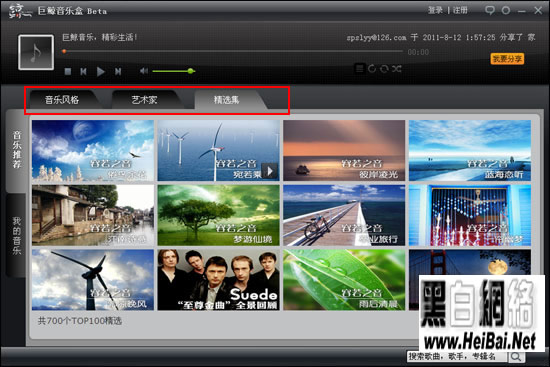
Task: Open the 宛若集 offshore turbines thumbnail
Action: pyautogui.click(x=219, y=151)
